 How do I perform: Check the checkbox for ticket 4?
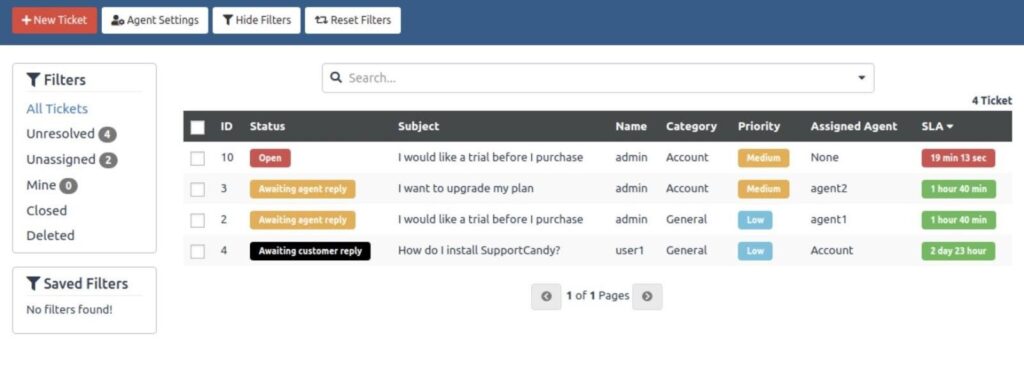[197, 251]
